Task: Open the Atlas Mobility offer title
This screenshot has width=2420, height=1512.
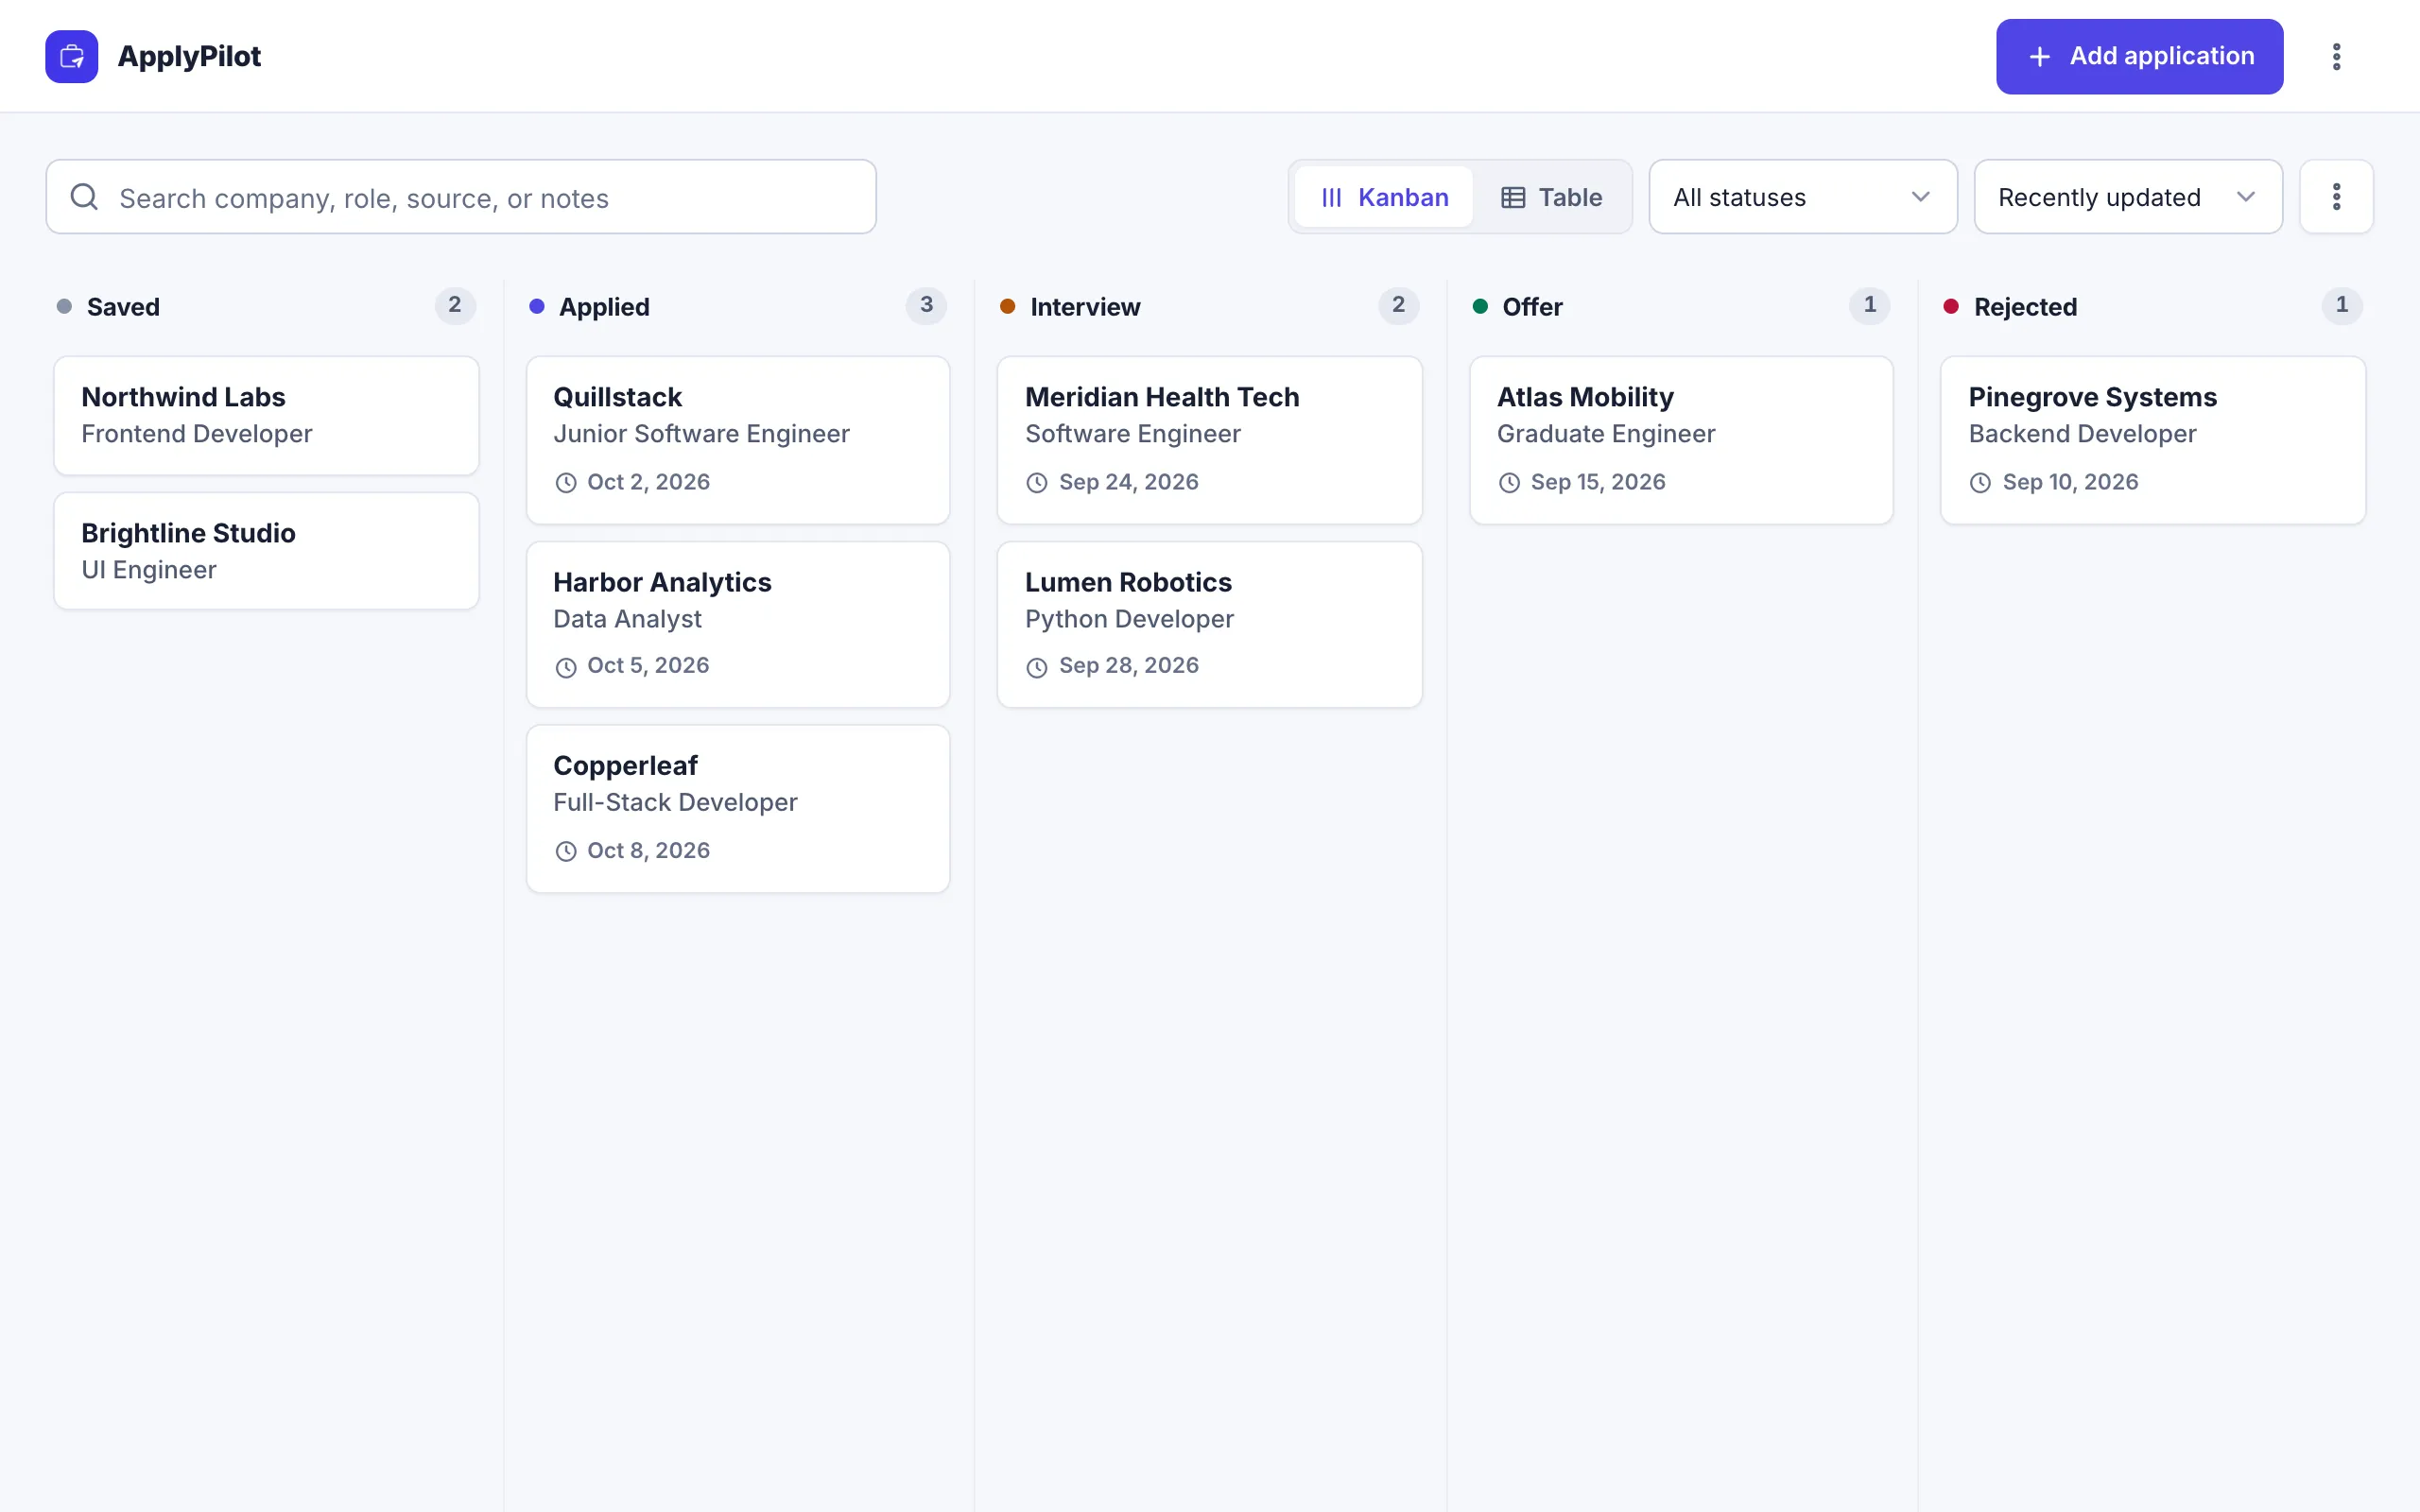Action: click(1585, 397)
